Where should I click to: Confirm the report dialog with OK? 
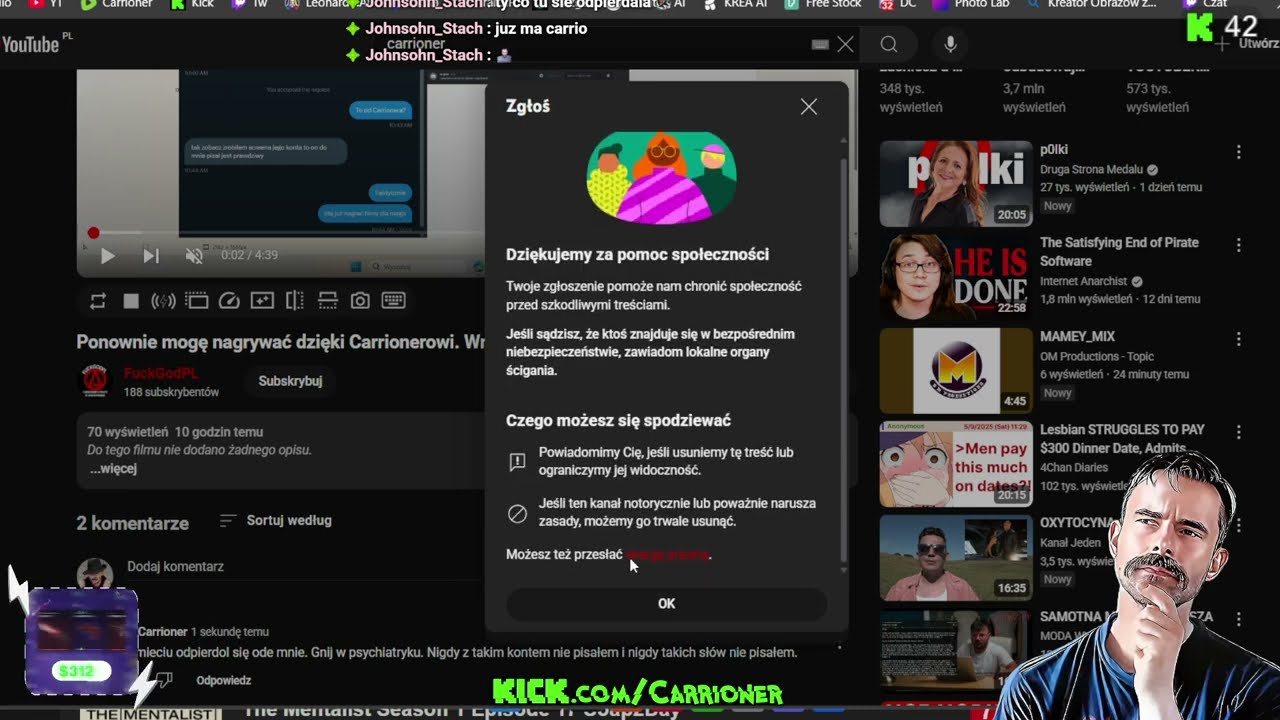[x=666, y=603]
